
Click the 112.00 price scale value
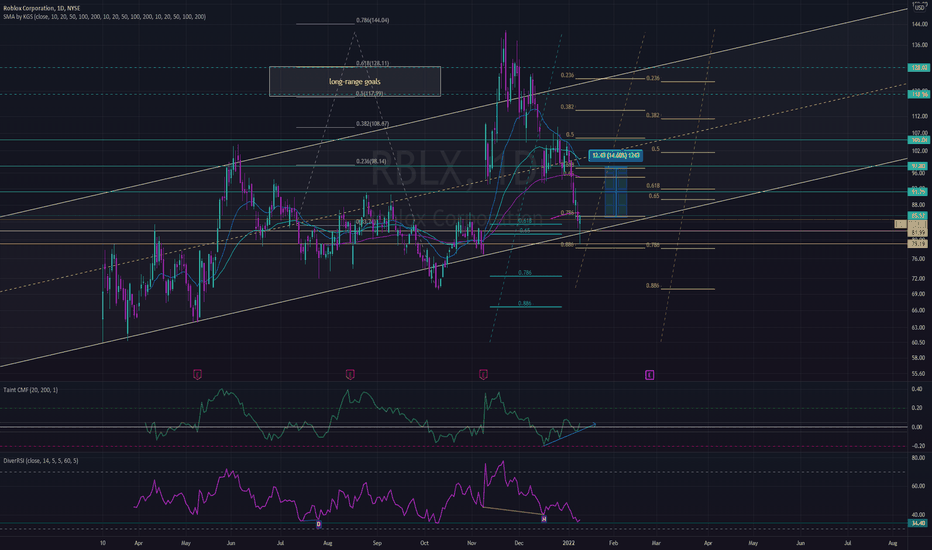click(x=919, y=117)
